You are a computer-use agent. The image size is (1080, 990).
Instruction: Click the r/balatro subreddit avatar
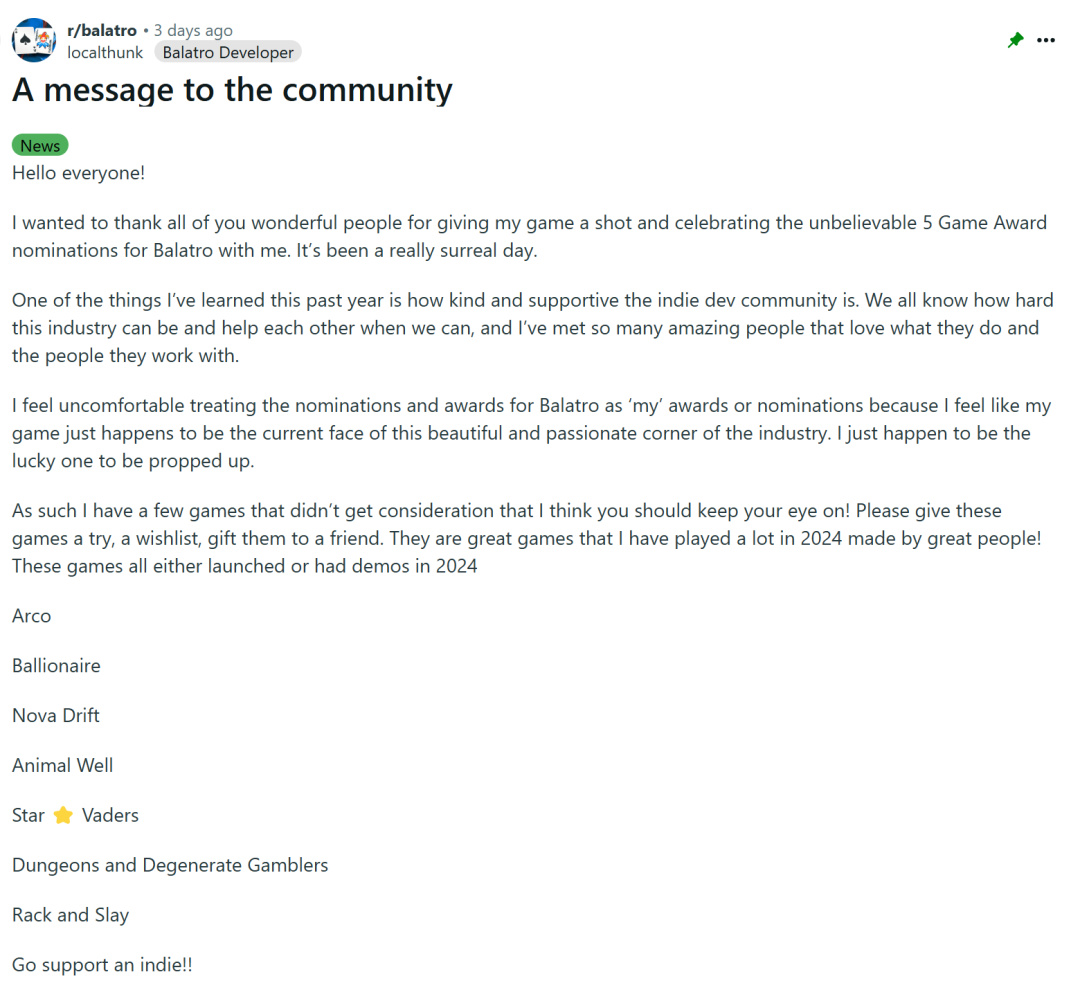coord(34,40)
